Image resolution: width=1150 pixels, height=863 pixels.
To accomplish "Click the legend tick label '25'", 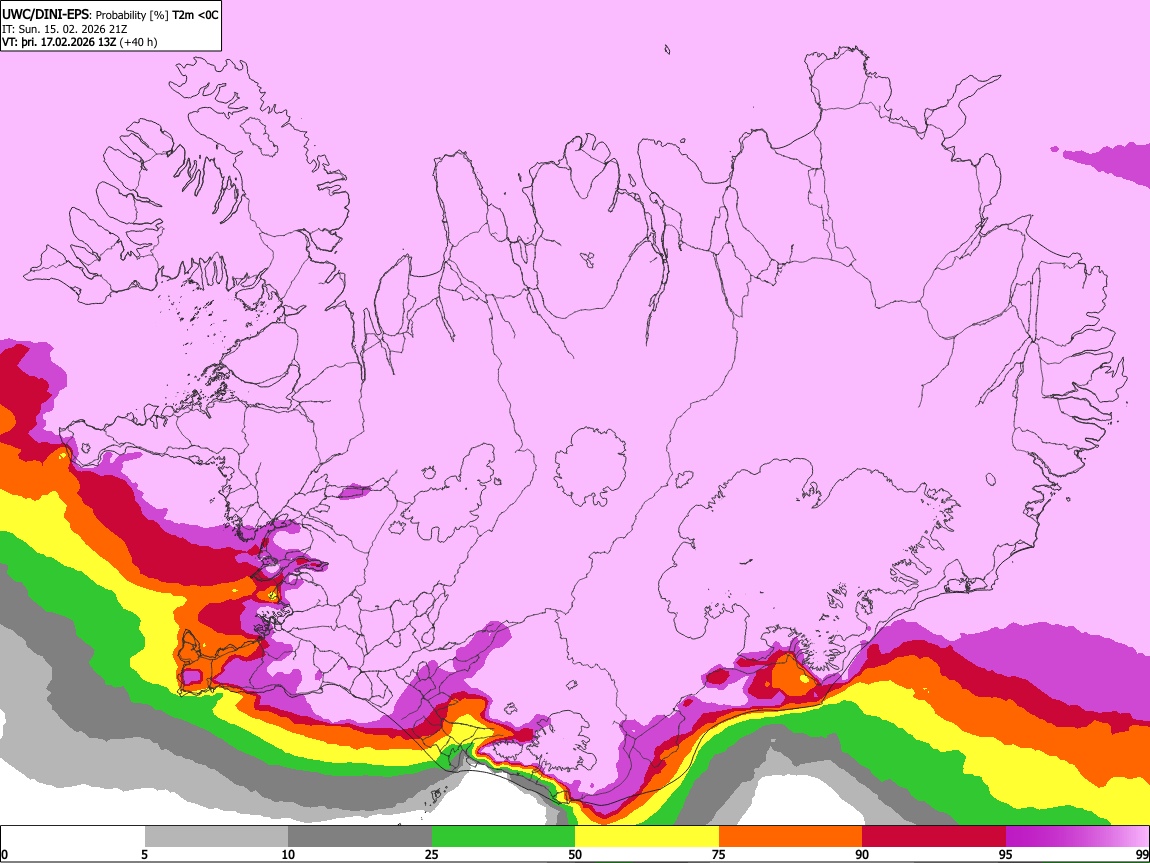I will point(432,855).
